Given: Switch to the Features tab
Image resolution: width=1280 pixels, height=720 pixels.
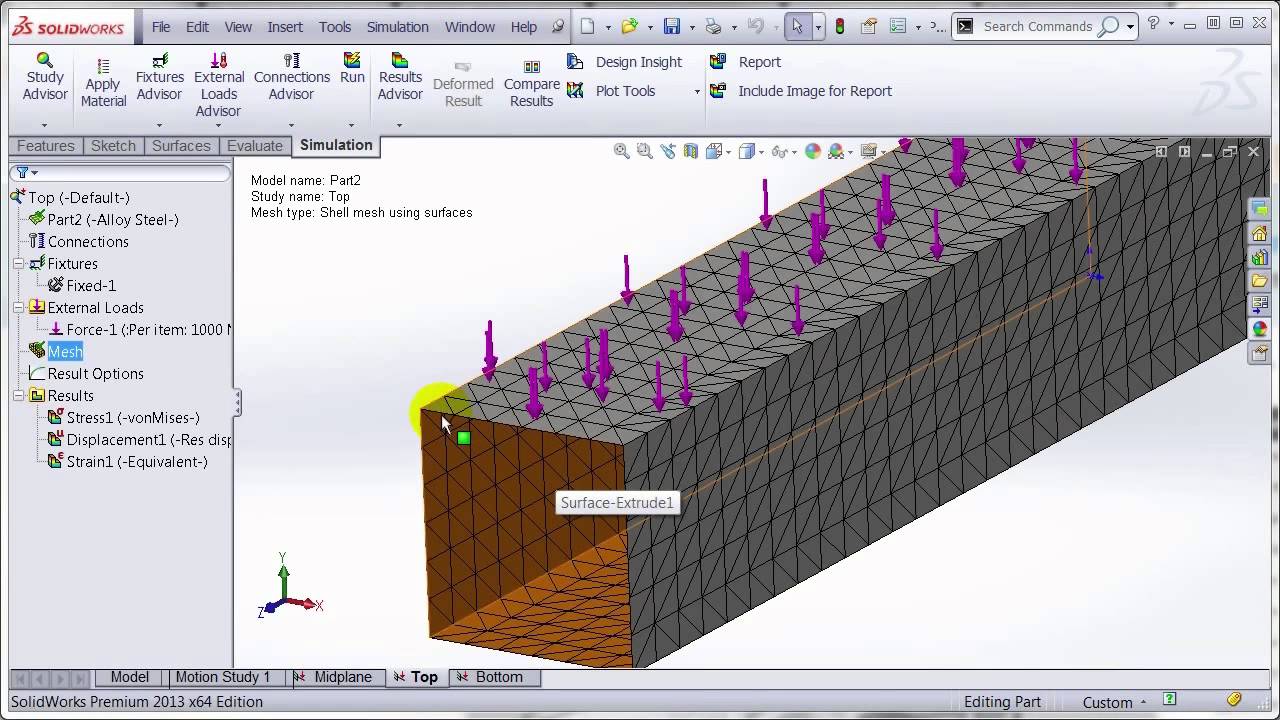Looking at the screenshot, I should click(x=46, y=146).
